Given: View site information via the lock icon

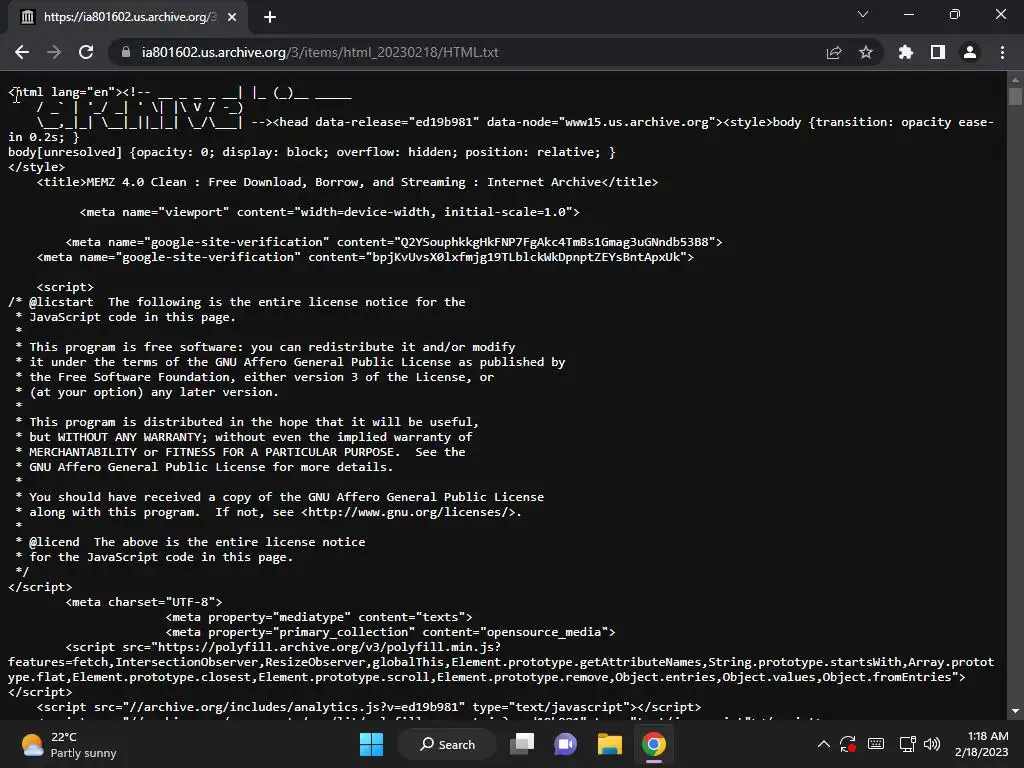Looking at the screenshot, I should (x=125, y=52).
